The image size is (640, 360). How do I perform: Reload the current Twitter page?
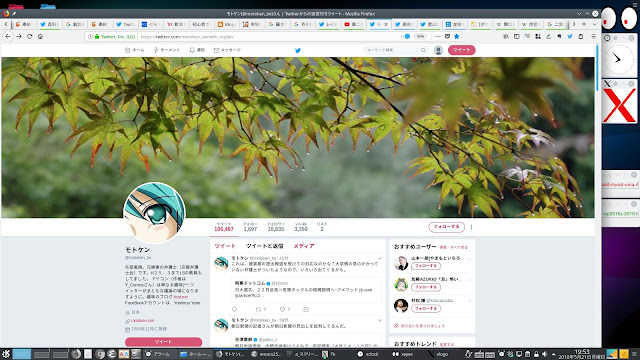pos(29,36)
